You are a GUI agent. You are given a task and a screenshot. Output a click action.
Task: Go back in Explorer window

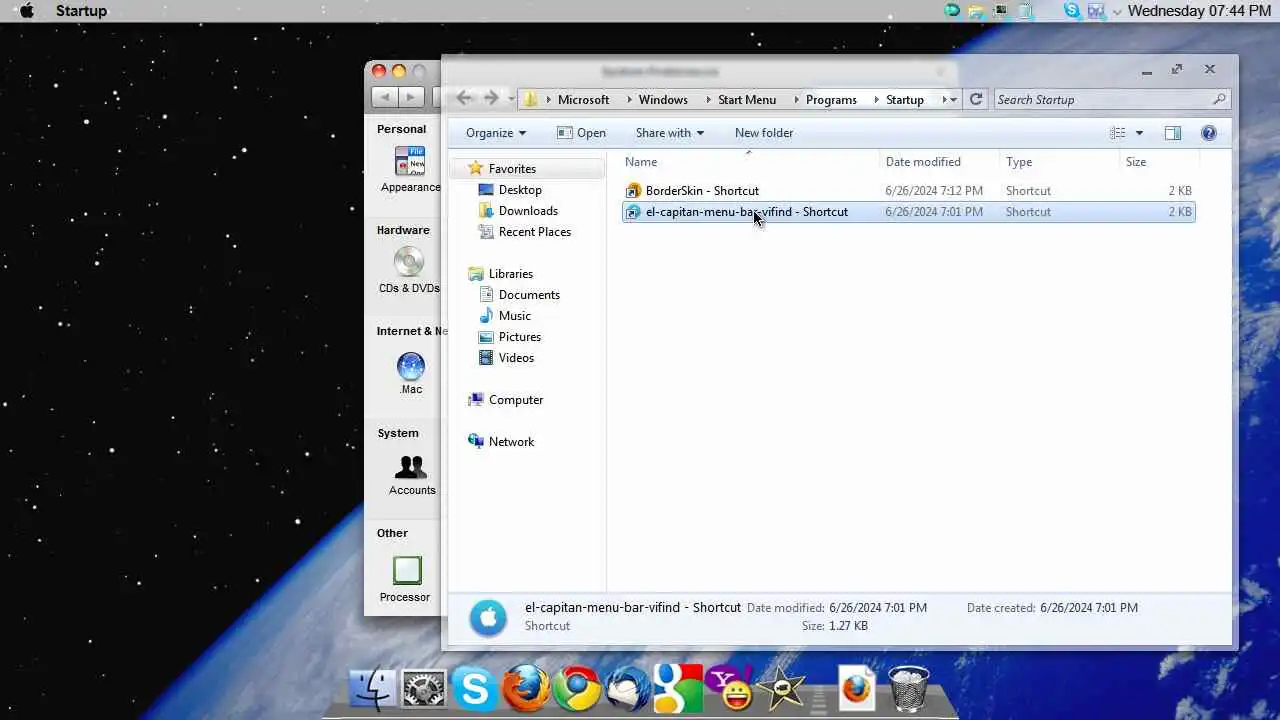pos(464,98)
